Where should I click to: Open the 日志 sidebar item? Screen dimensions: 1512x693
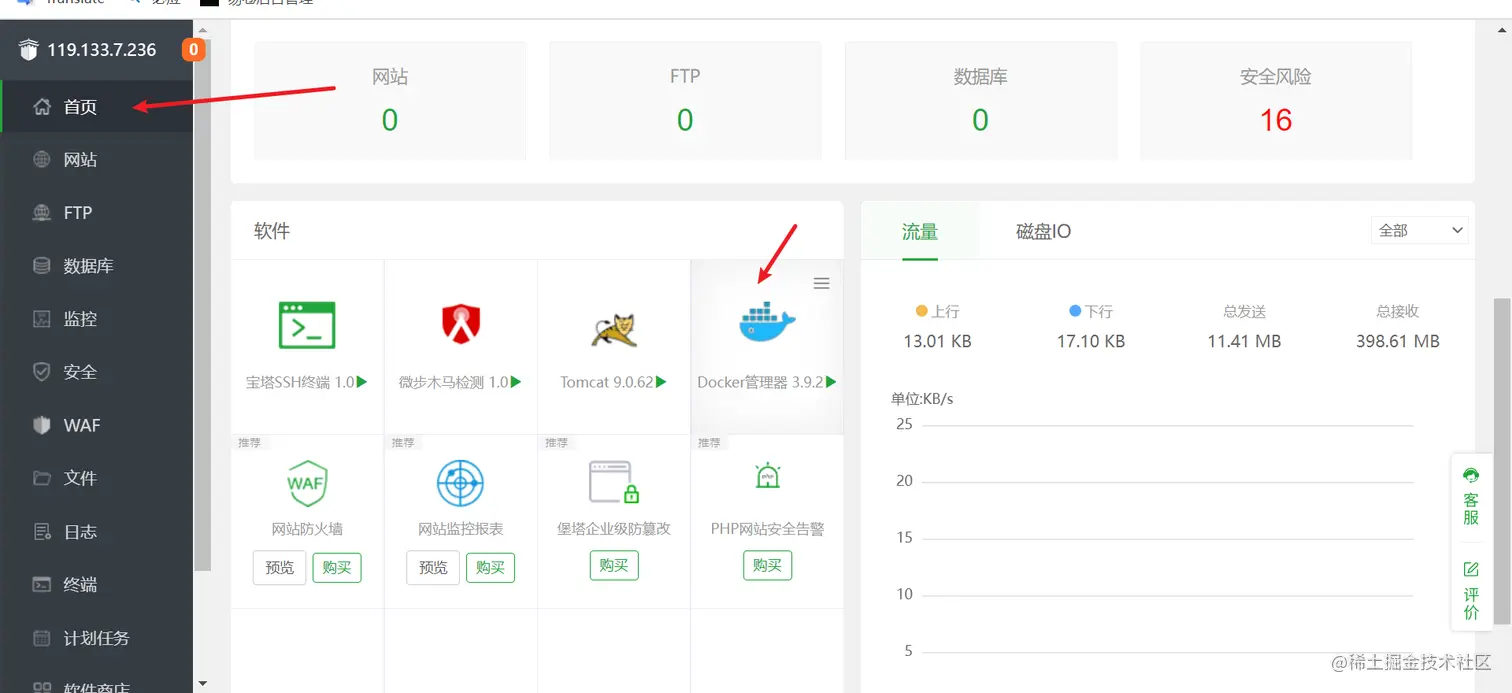click(x=97, y=531)
